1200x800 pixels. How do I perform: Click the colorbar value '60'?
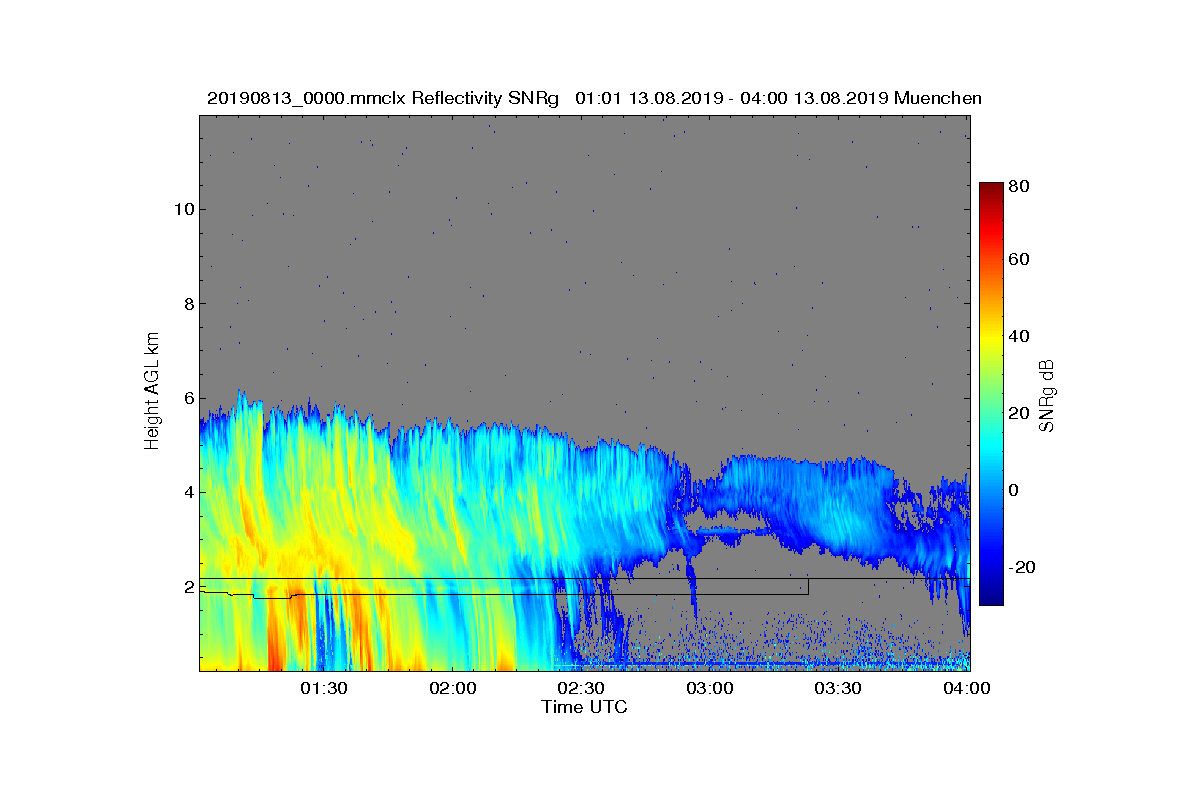[1020, 260]
